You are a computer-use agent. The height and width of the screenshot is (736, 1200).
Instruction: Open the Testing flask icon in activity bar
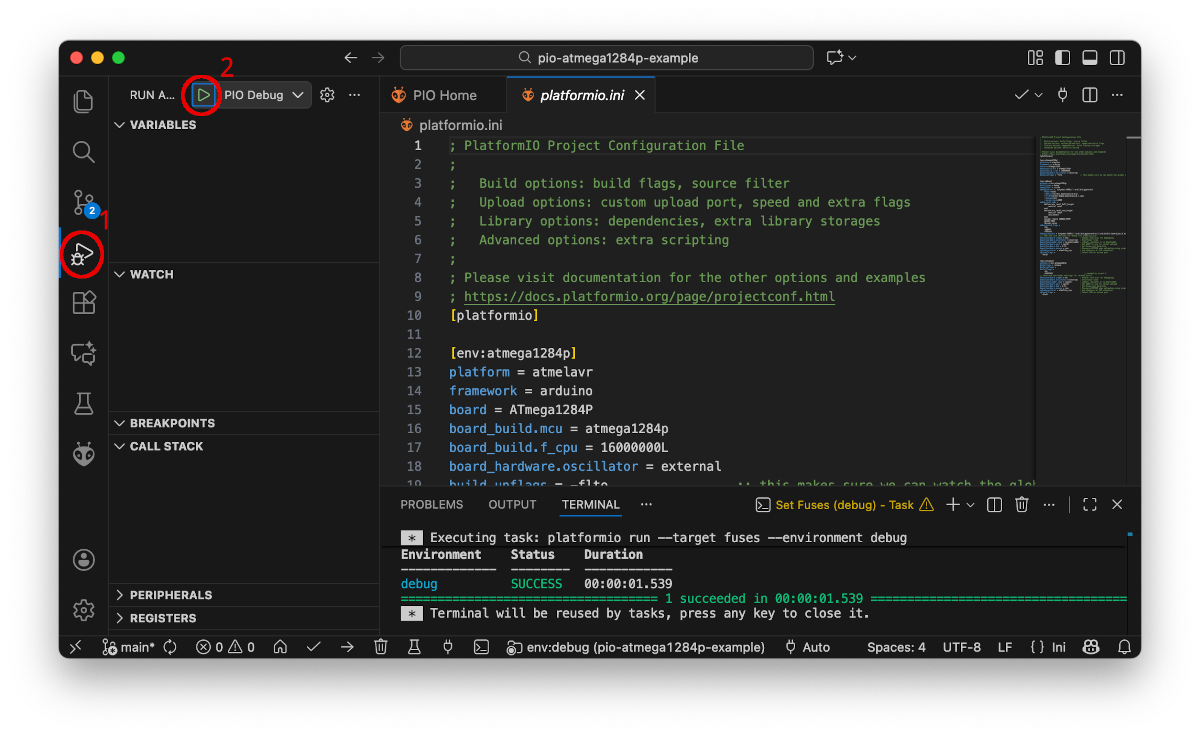pyautogui.click(x=84, y=403)
